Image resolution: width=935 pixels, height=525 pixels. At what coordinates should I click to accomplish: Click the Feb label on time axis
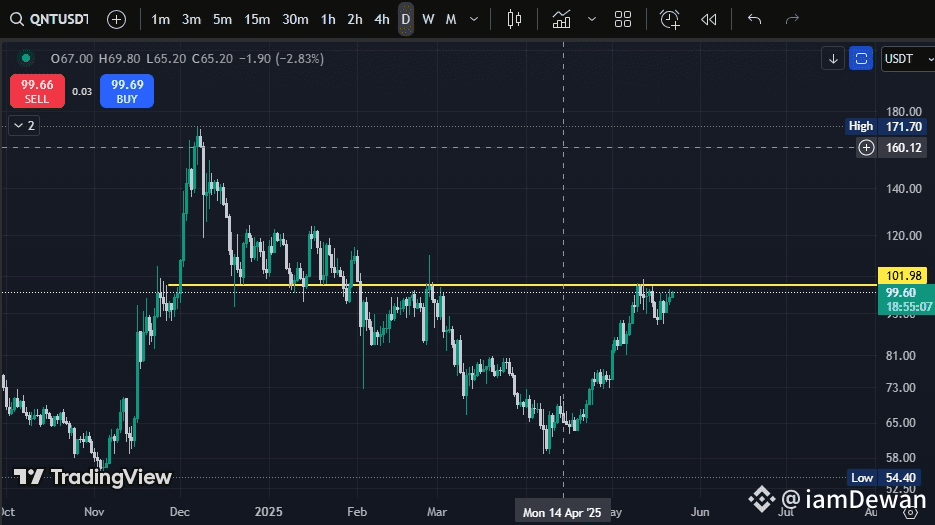pyautogui.click(x=357, y=512)
